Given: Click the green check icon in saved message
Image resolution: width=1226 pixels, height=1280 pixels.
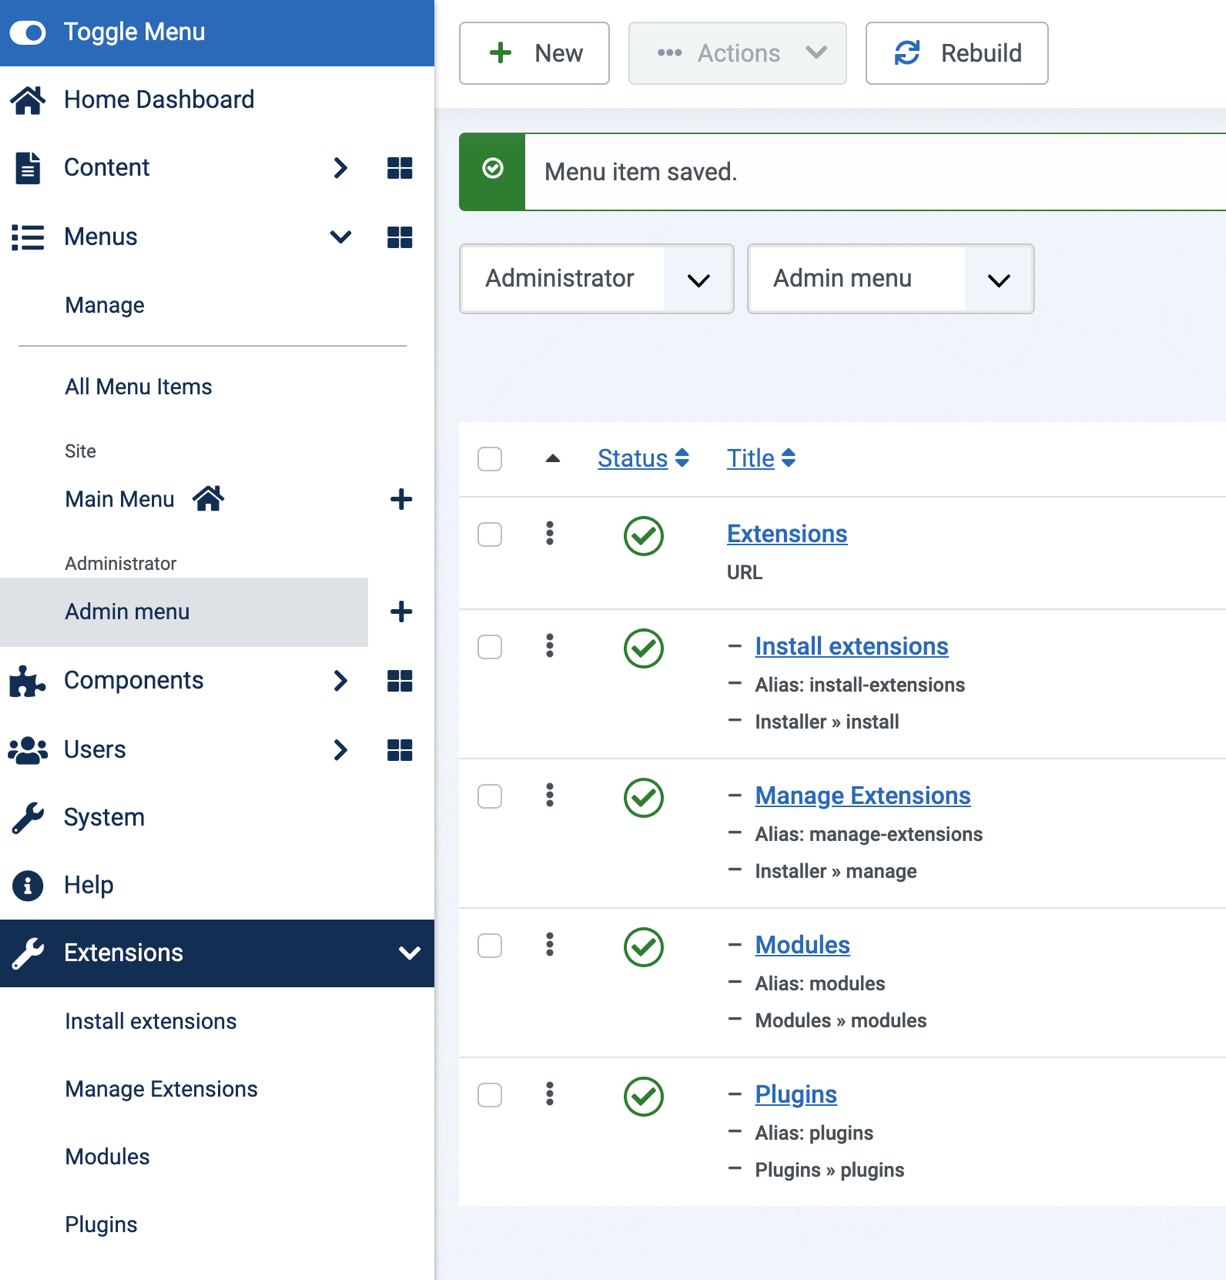Looking at the screenshot, I should tap(493, 169).
